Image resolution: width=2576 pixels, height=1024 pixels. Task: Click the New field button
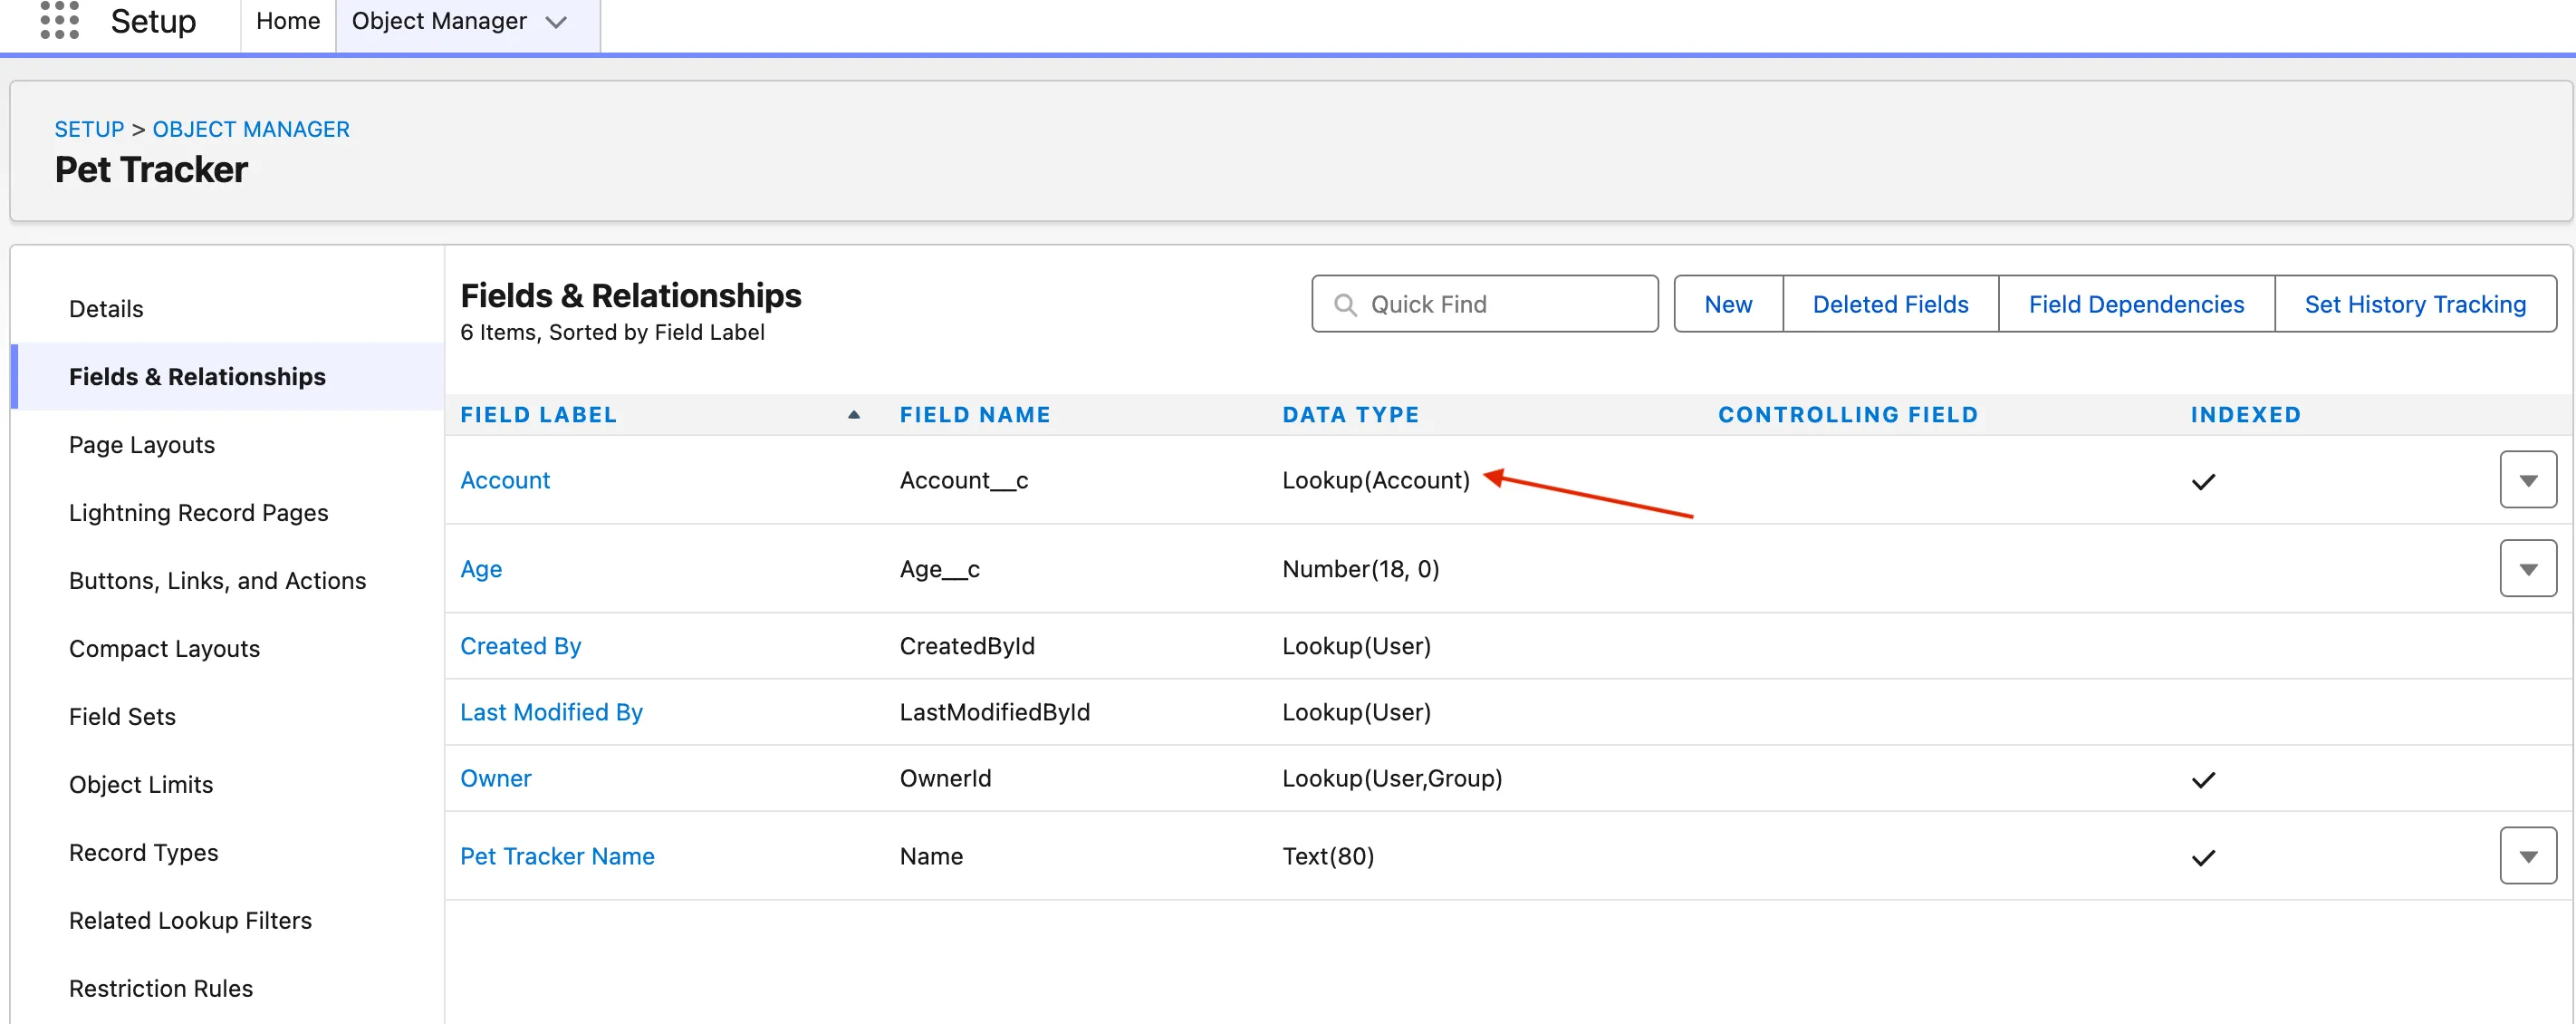[1727, 304]
